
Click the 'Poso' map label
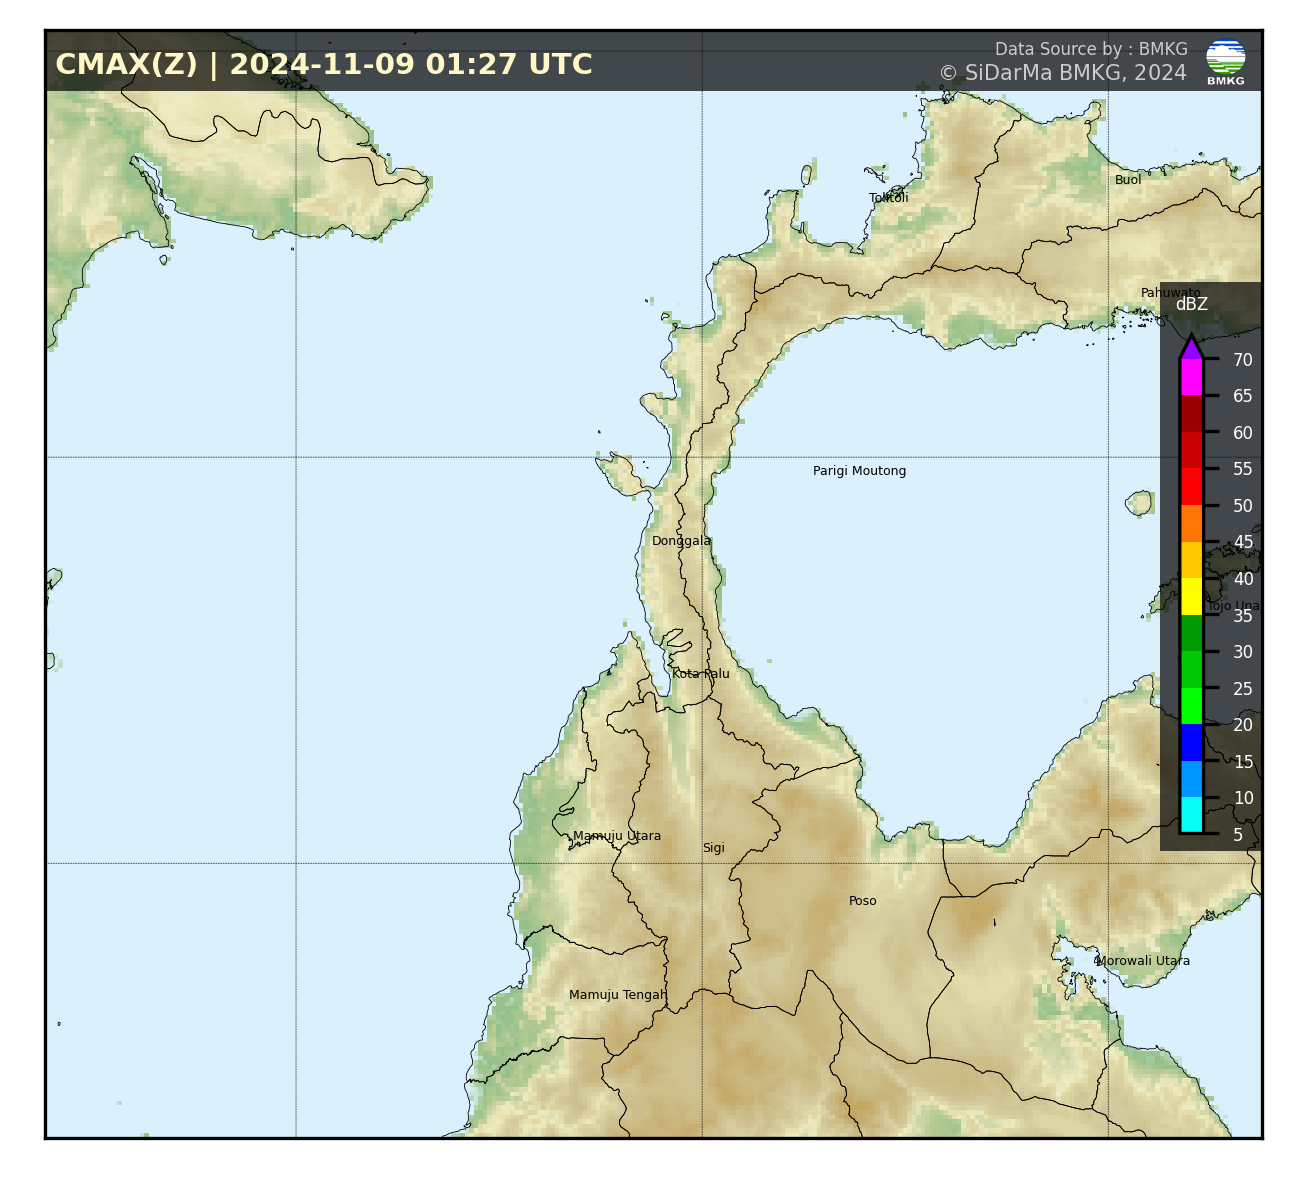pyautogui.click(x=863, y=901)
